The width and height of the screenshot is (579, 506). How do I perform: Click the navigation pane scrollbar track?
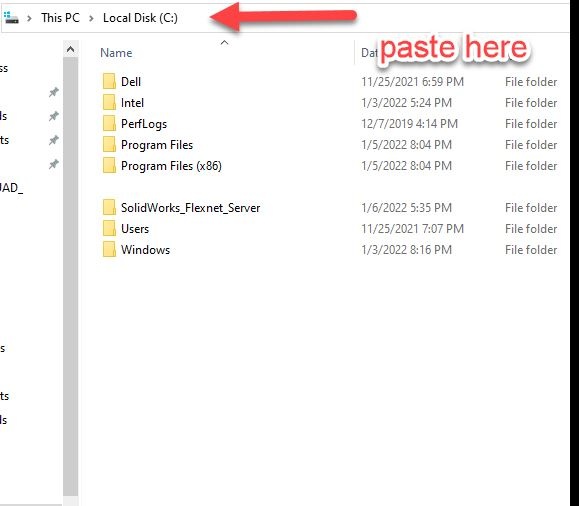pyautogui.click(x=71, y=277)
